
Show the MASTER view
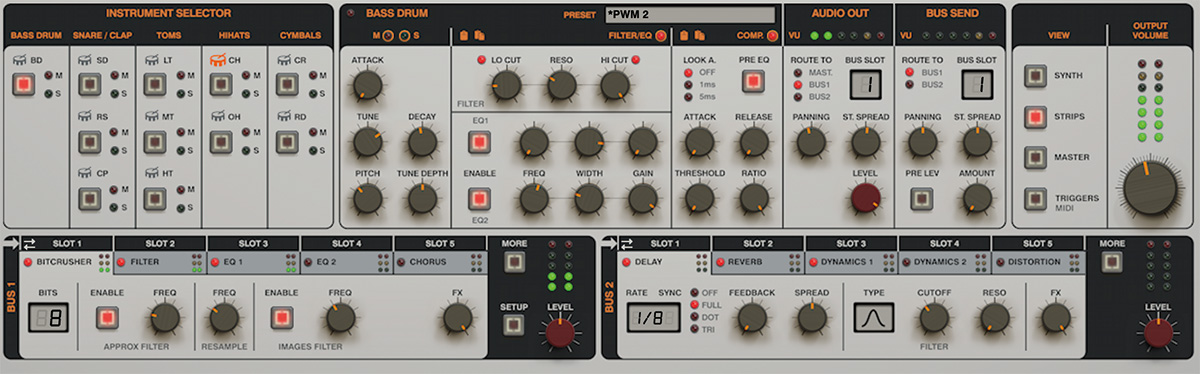[1036, 158]
